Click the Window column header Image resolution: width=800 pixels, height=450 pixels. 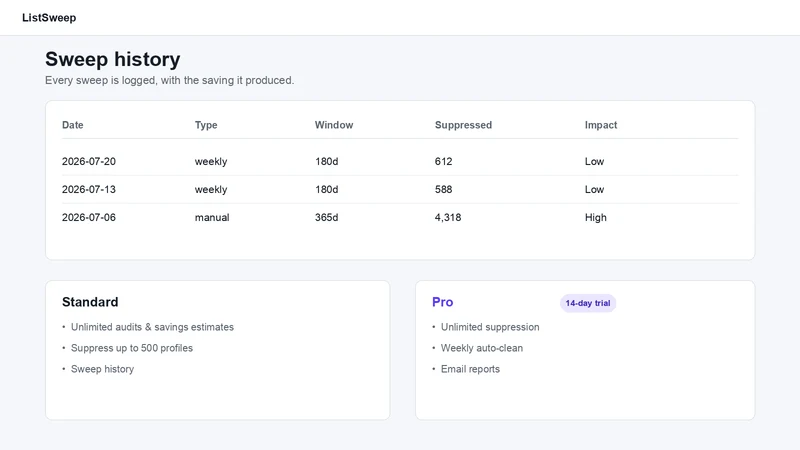click(334, 125)
